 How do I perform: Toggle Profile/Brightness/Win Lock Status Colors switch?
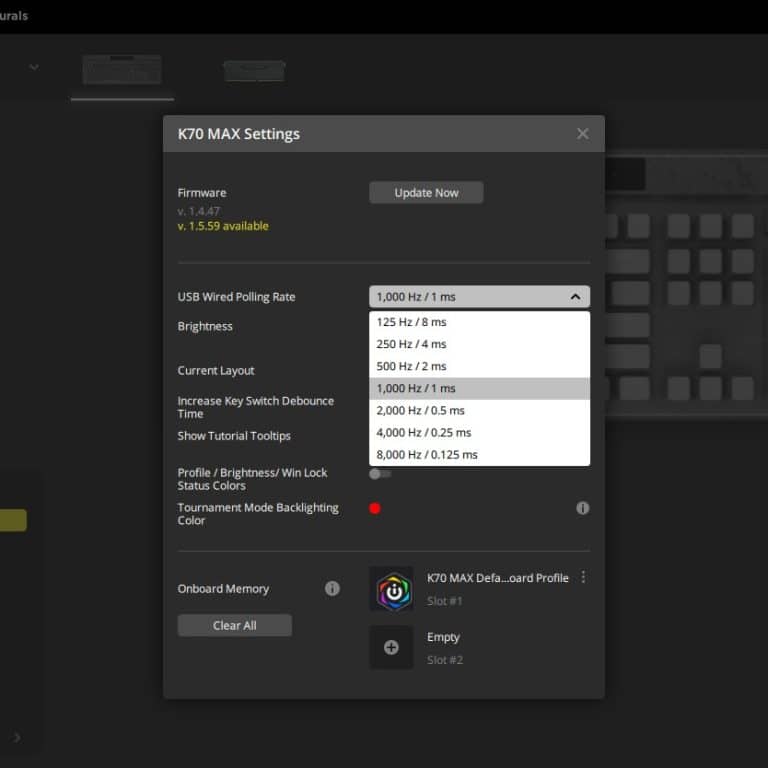tap(380, 474)
